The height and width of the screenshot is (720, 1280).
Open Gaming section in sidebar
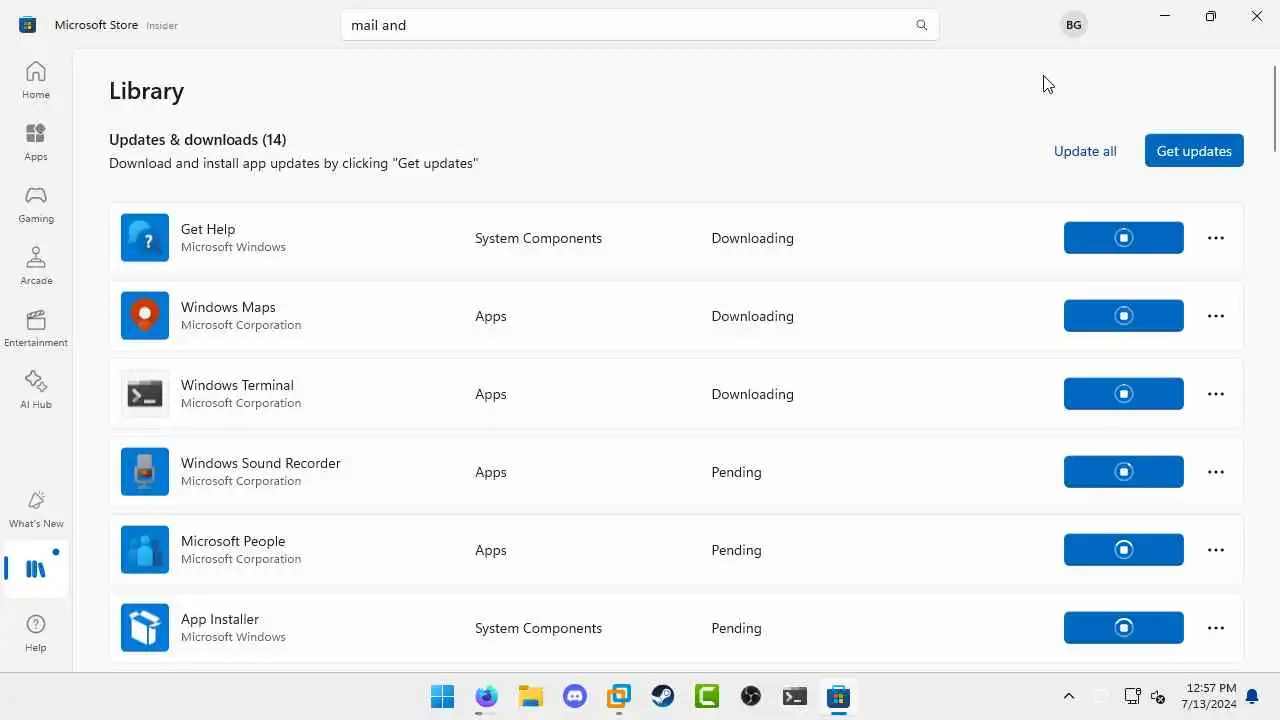36,204
